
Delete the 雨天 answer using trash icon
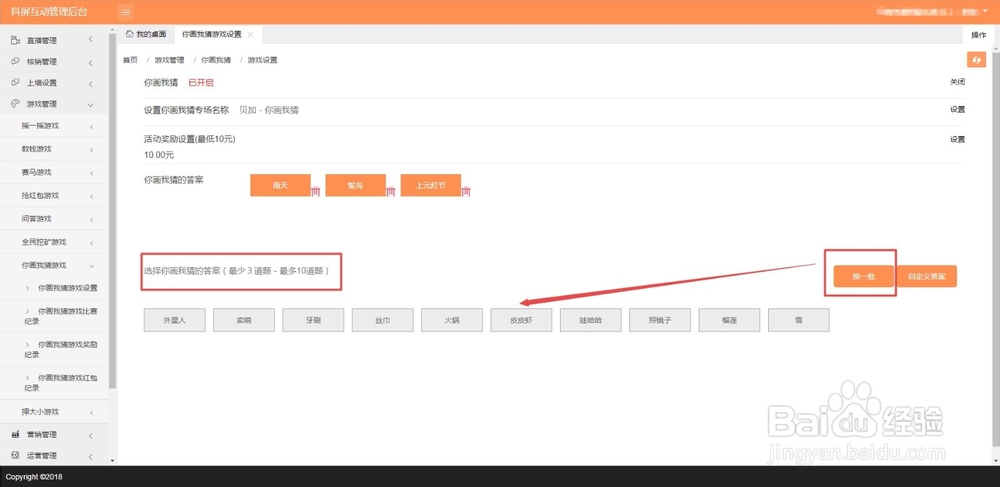316,191
